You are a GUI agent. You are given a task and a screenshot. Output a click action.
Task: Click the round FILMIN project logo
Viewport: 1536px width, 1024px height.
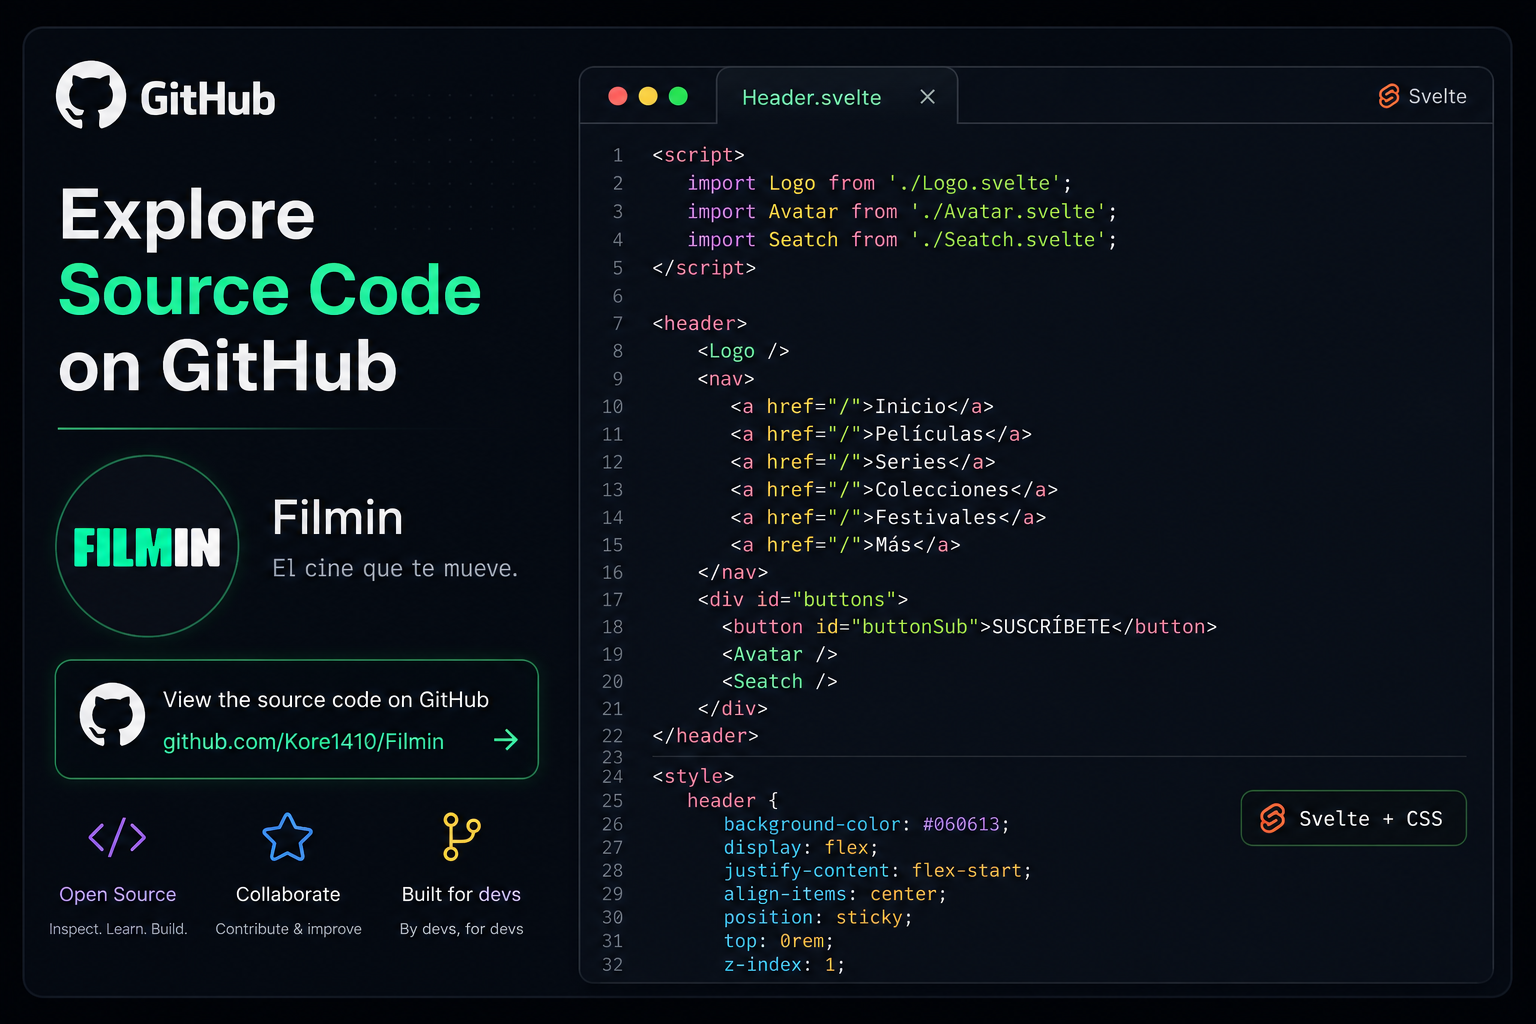[x=147, y=546]
